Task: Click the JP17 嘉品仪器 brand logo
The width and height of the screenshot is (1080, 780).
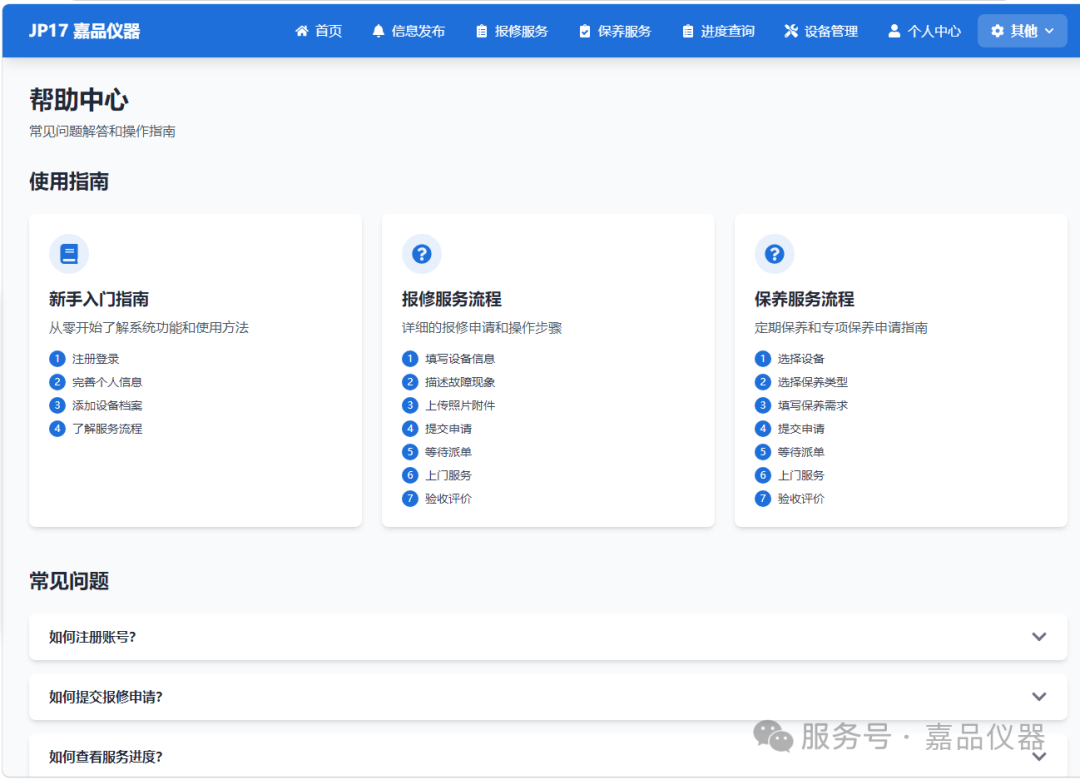Action: (84, 31)
